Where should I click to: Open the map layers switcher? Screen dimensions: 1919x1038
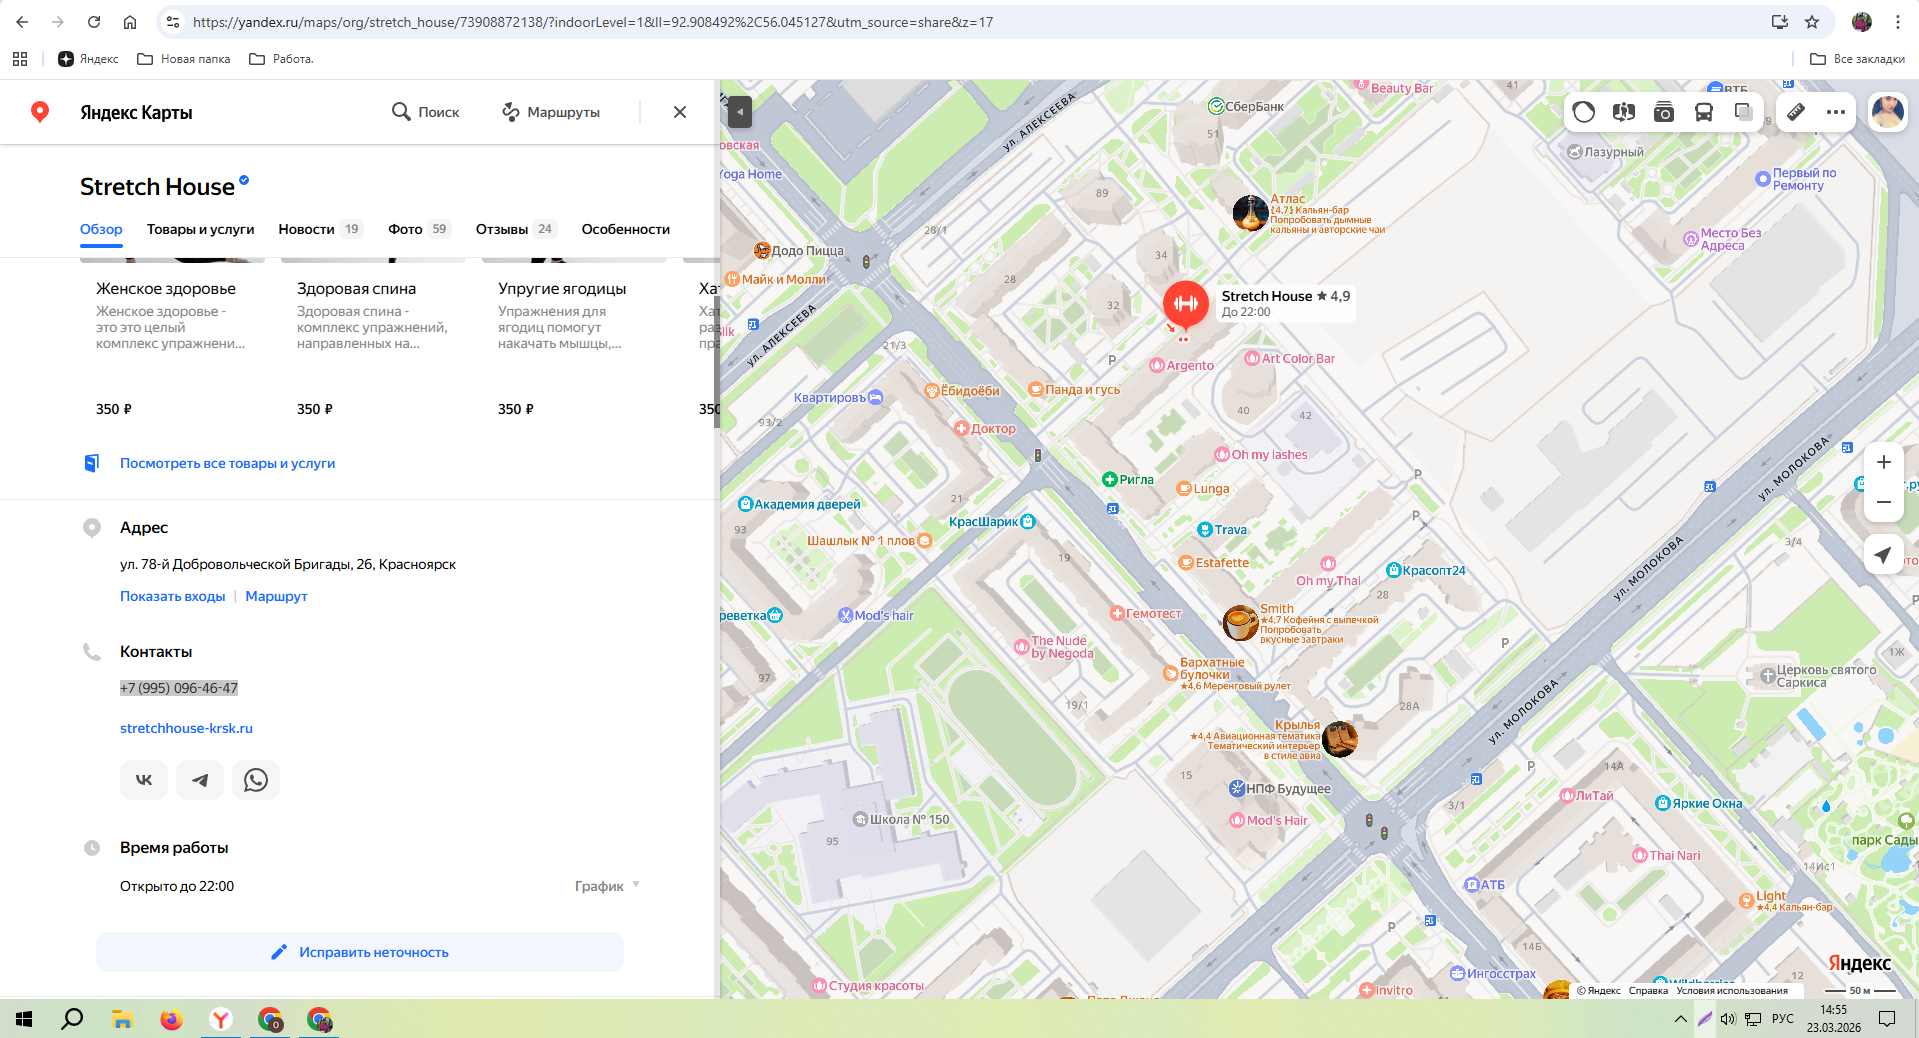[1743, 112]
